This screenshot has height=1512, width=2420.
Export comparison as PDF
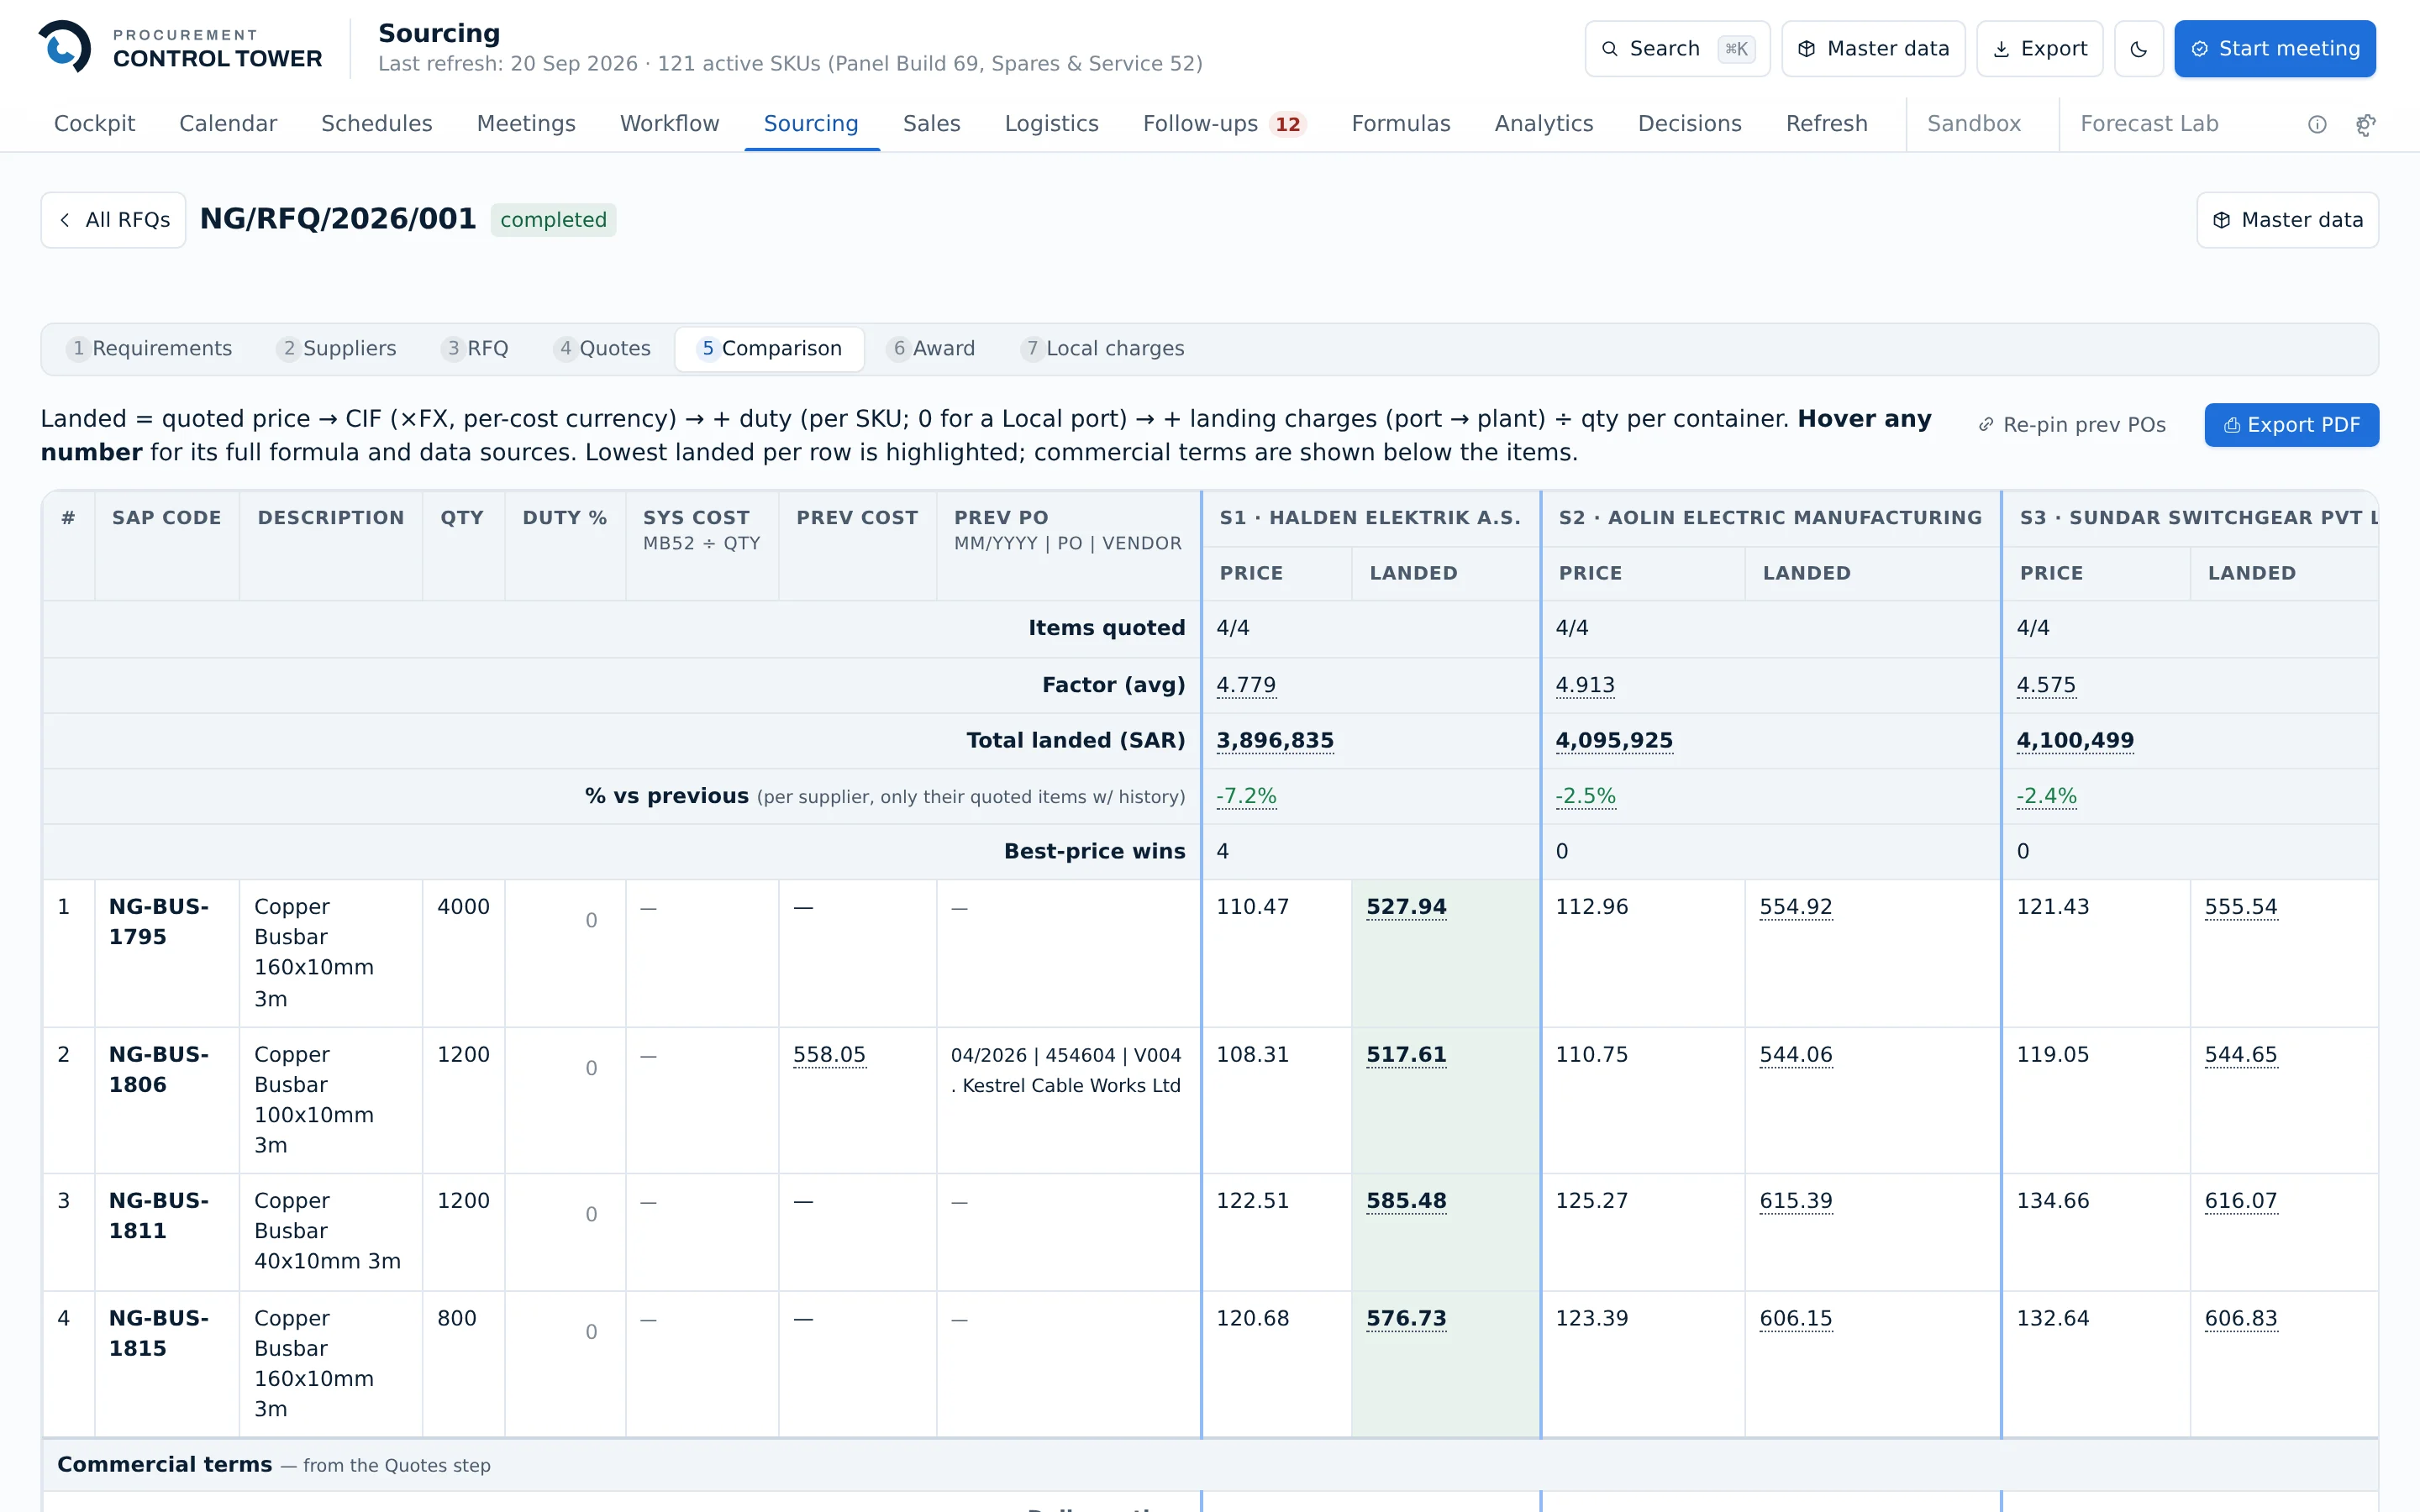pyautogui.click(x=2291, y=425)
